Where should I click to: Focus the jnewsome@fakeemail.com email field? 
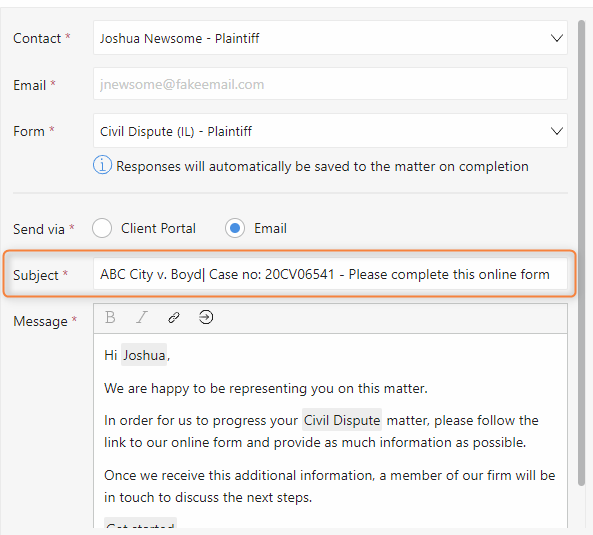coord(330,84)
